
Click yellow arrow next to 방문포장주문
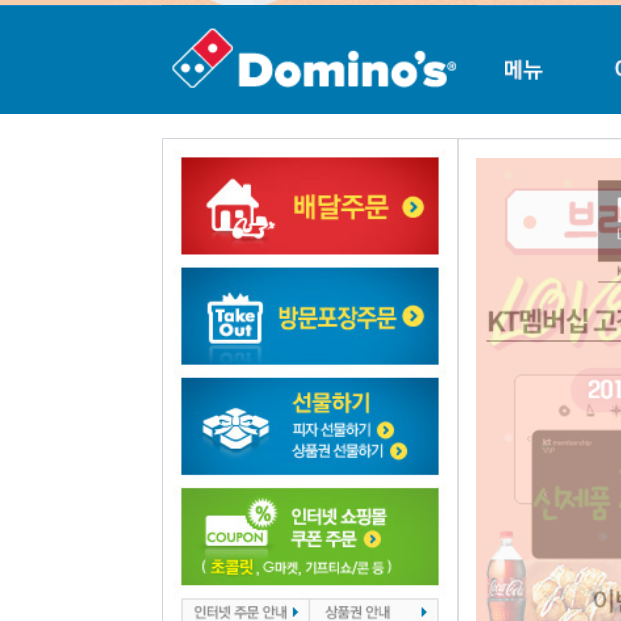tap(413, 316)
